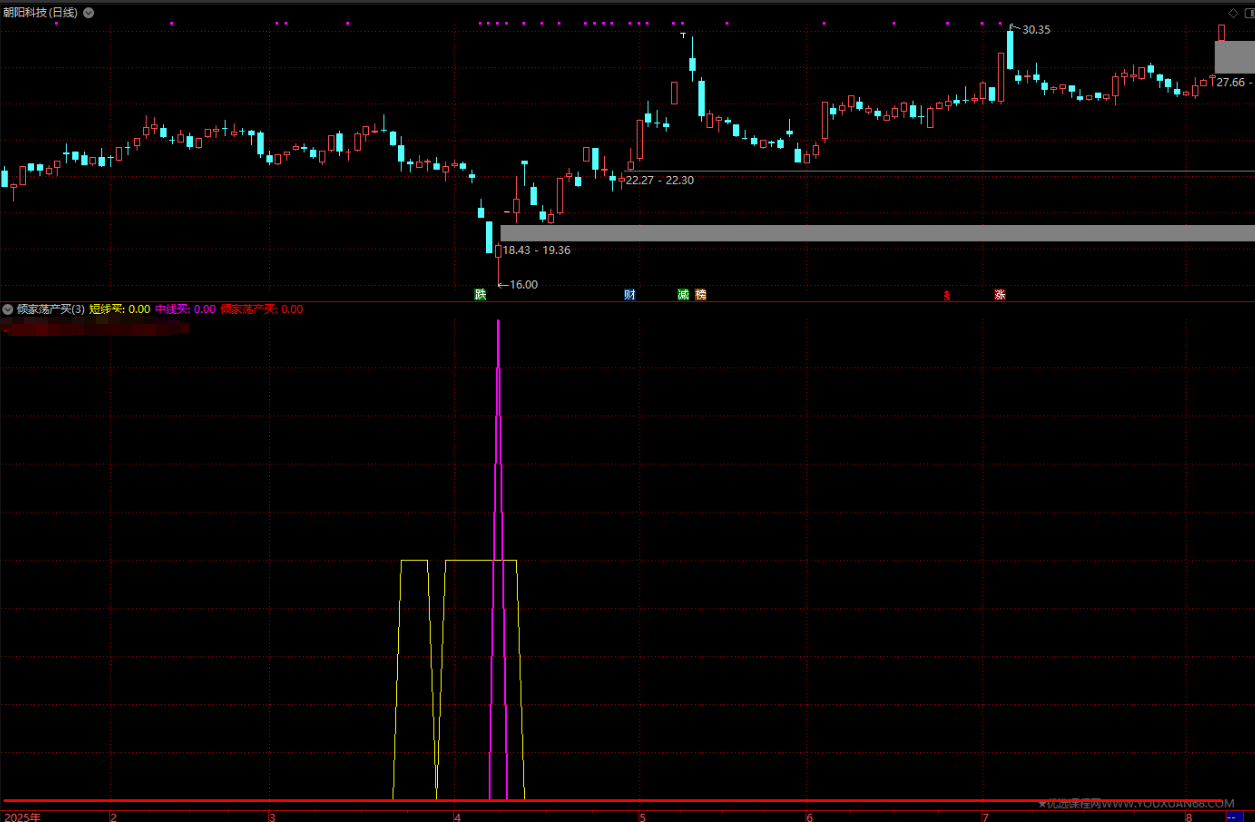
Task: Open the 朝阳科技 (日线) chart dropdown
Action: point(89,13)
